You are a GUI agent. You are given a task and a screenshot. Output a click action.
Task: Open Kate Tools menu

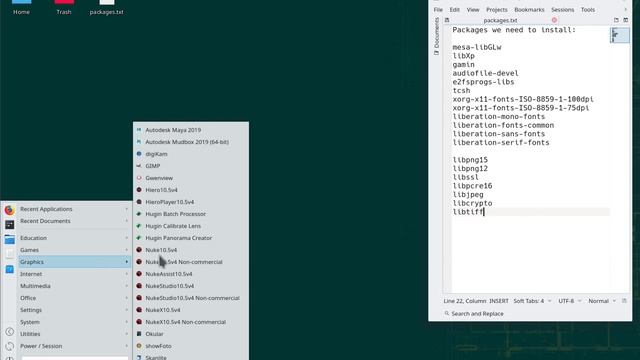tap(588, 9)
